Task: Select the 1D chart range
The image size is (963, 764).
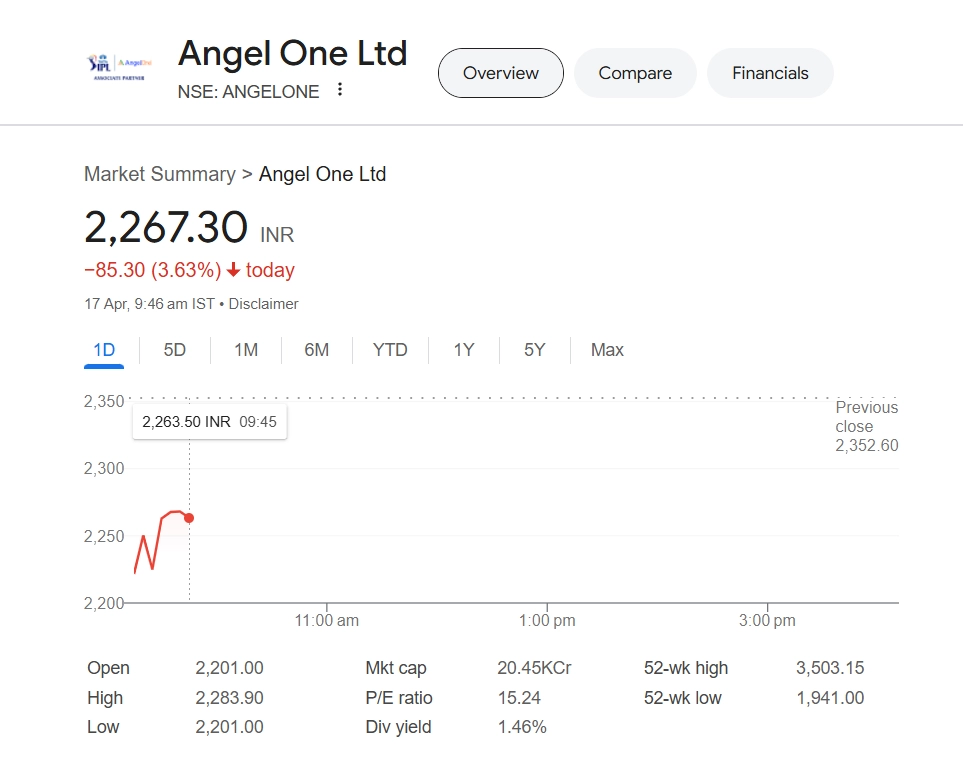Action: 104,350
